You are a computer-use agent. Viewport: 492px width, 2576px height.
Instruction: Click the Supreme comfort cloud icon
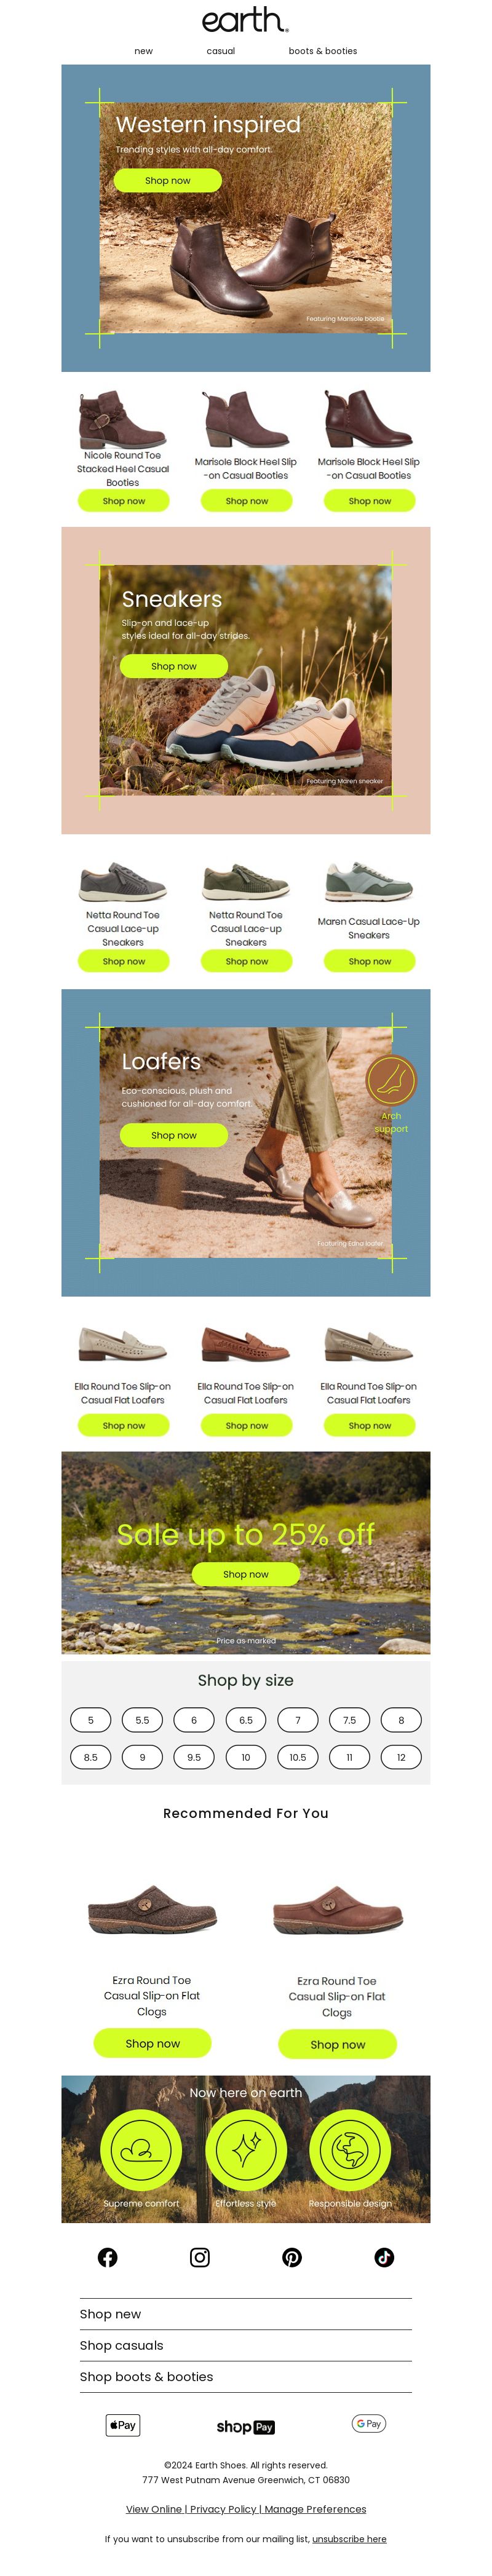(x=141, y=2149)
